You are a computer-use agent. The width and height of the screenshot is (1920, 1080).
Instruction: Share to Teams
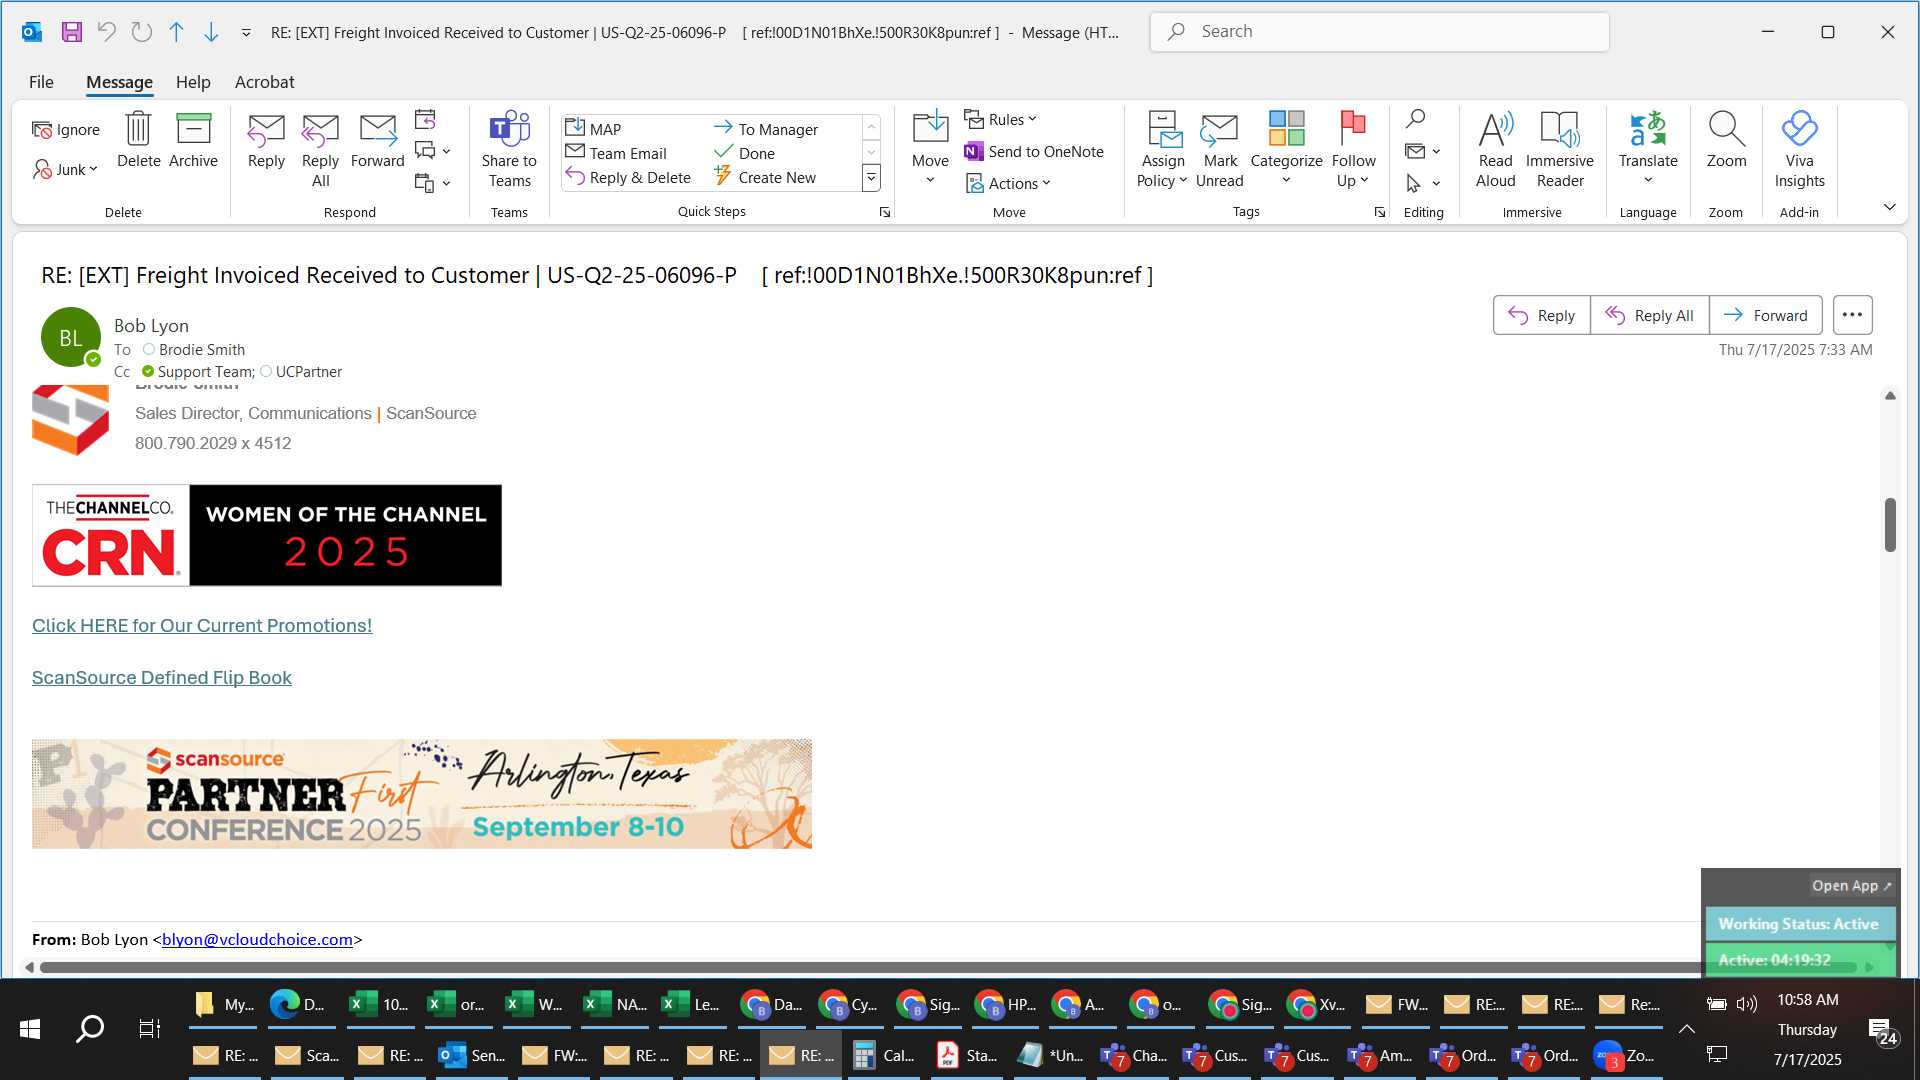(x=509, y=150)
